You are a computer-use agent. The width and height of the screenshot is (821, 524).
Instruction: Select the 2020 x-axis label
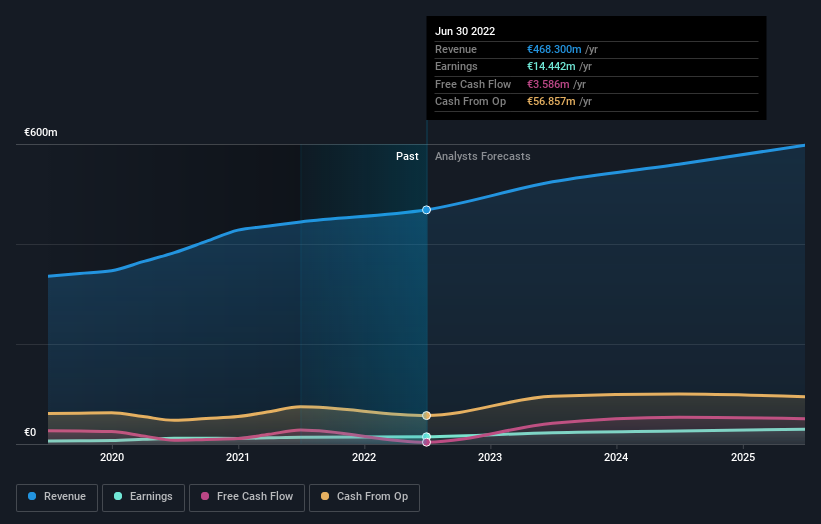tap(112, 457)
